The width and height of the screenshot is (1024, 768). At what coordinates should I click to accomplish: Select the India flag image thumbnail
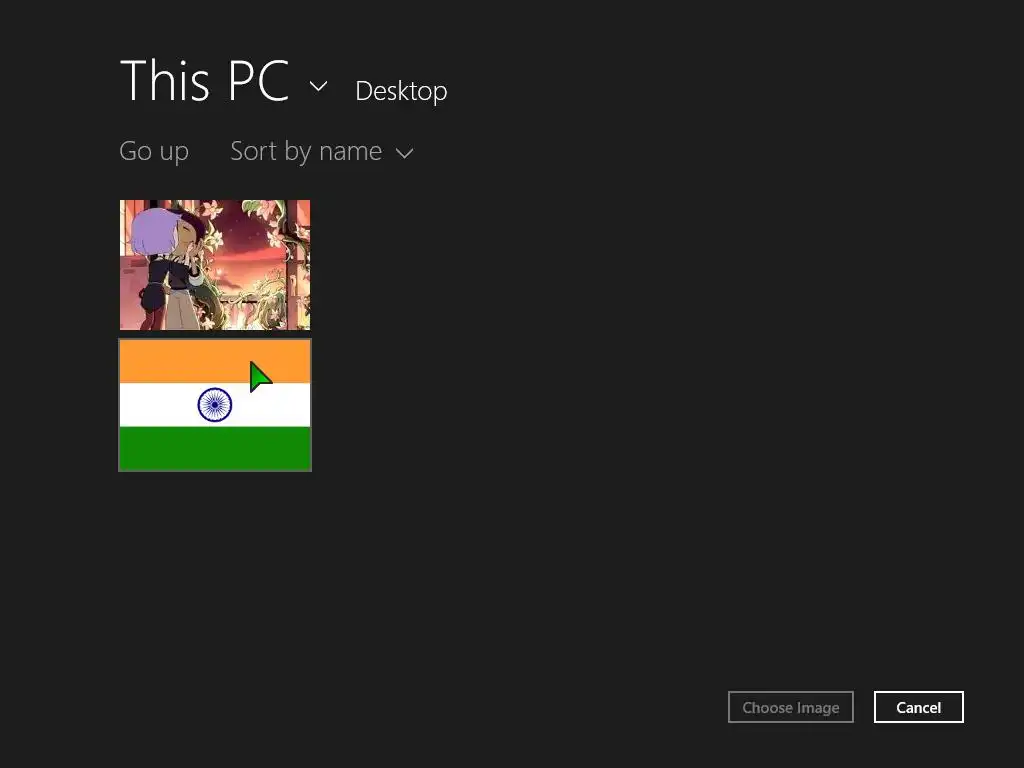tap(215, 405)
